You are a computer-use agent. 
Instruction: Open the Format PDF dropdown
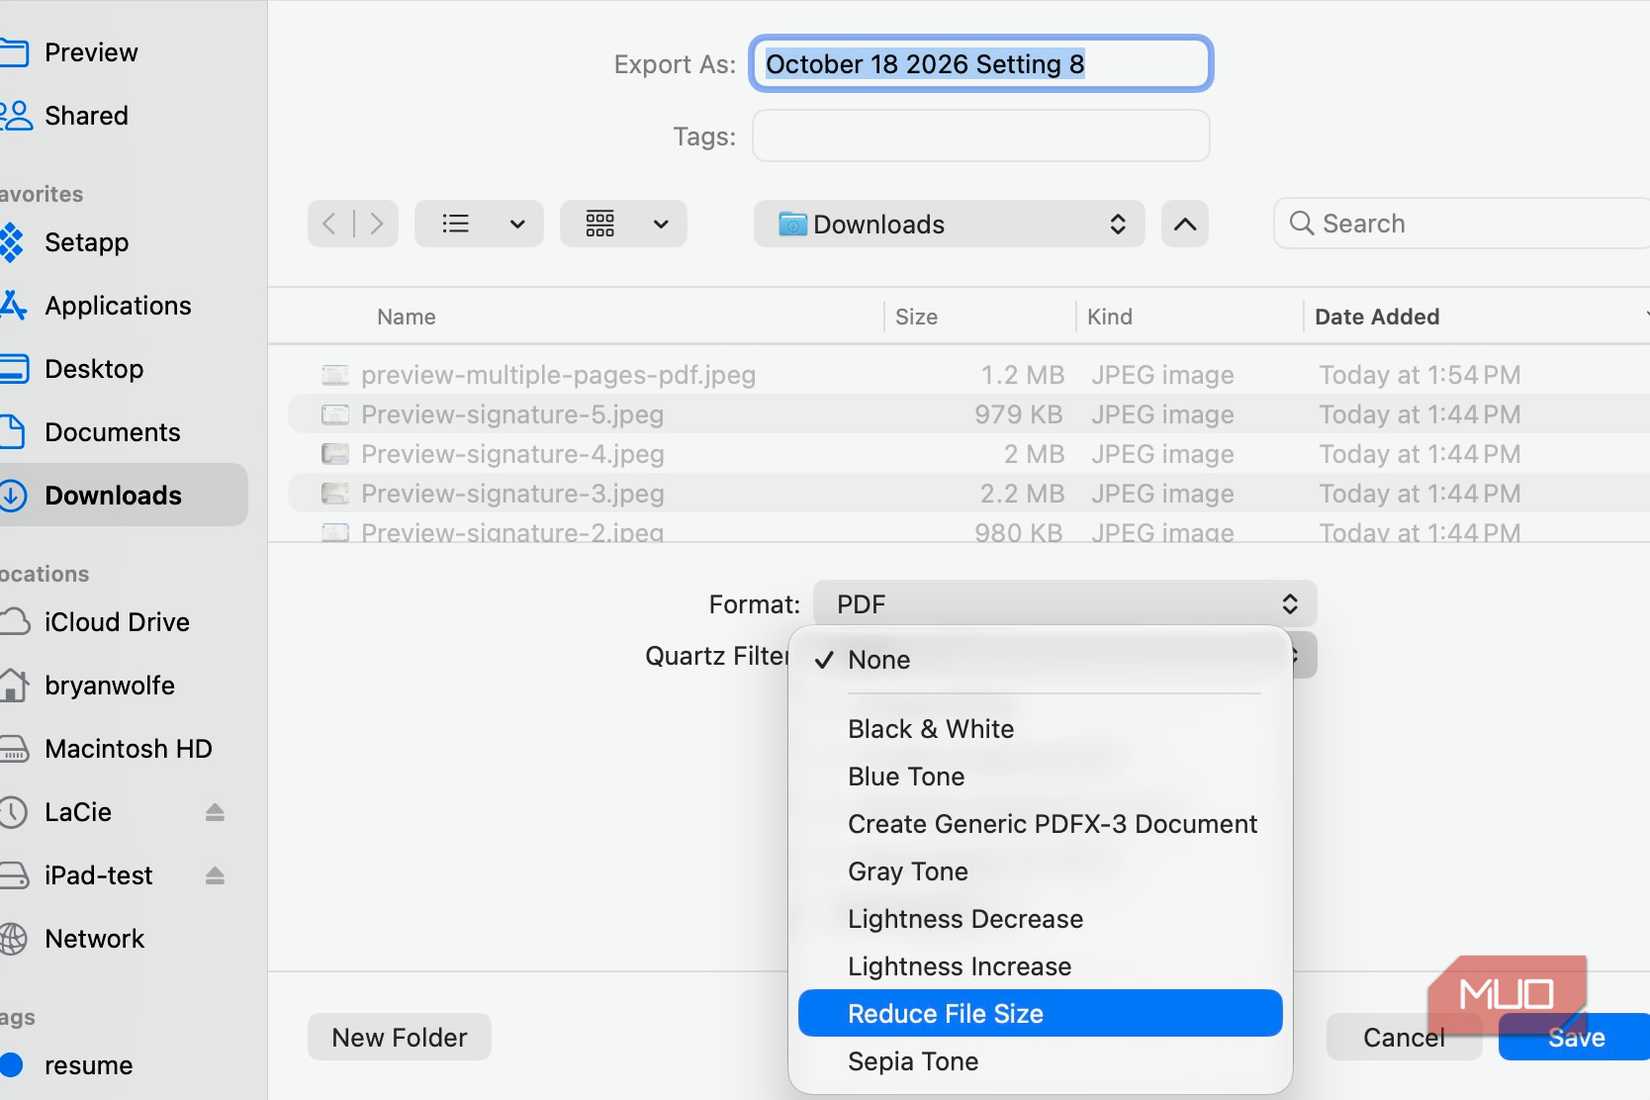tap(1065, 604)
